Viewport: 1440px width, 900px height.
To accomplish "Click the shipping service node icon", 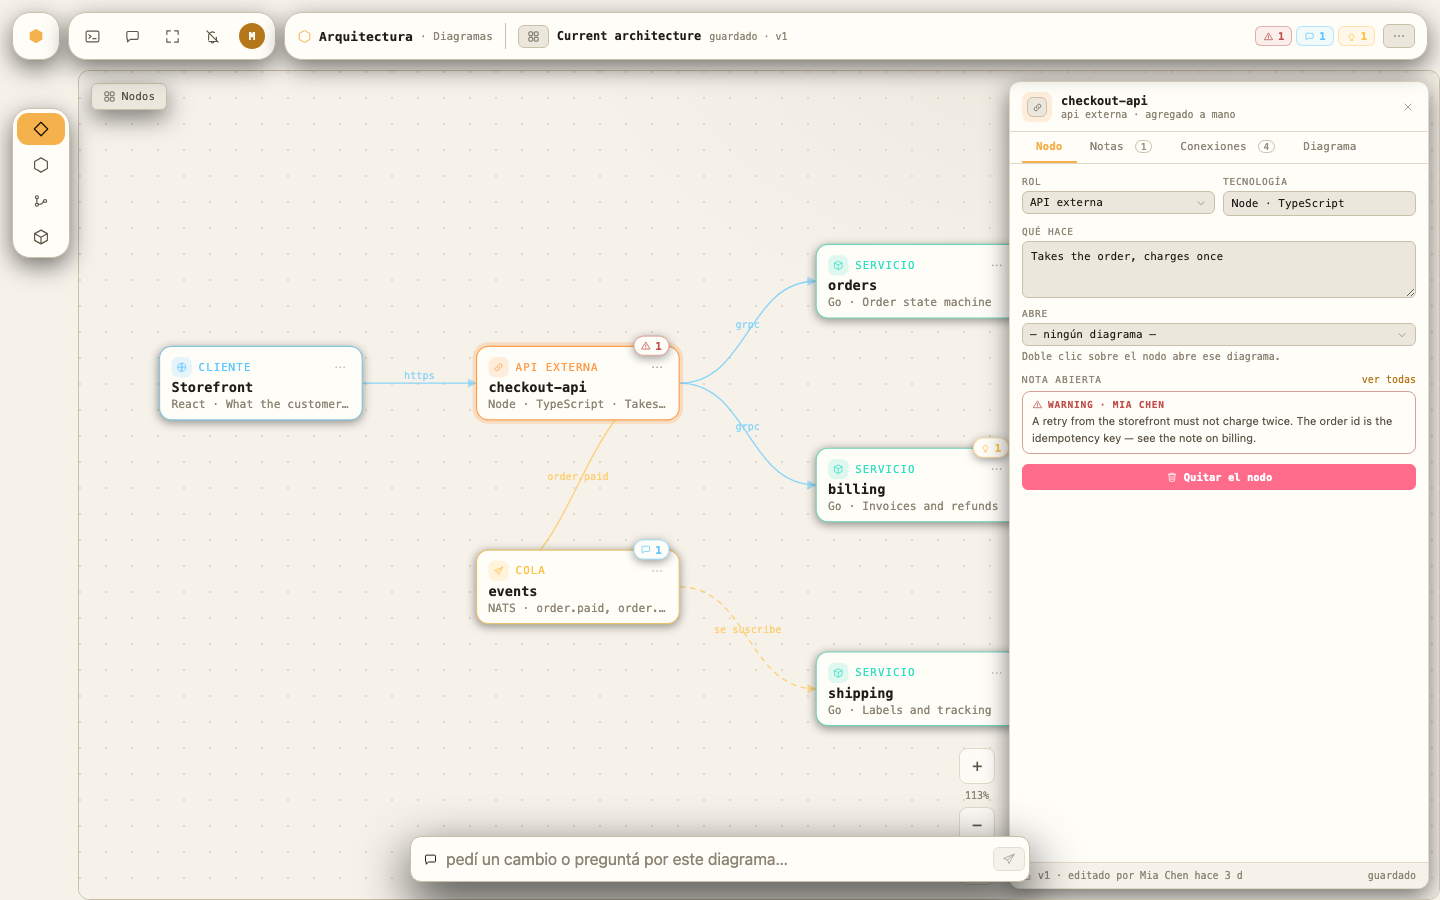I will [838, 673].
